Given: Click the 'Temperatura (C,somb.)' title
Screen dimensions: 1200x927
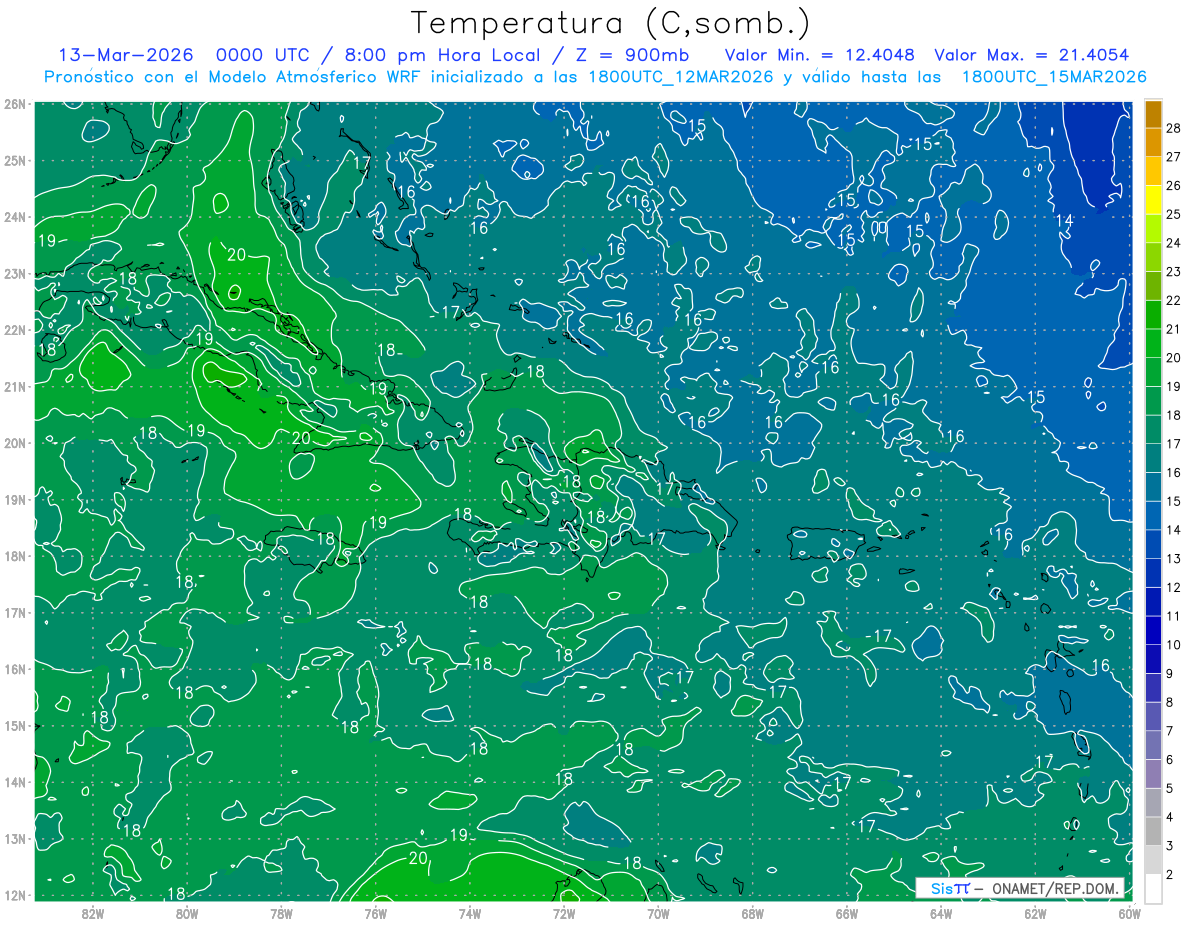Looking at the screenshot, I should 611,23.
